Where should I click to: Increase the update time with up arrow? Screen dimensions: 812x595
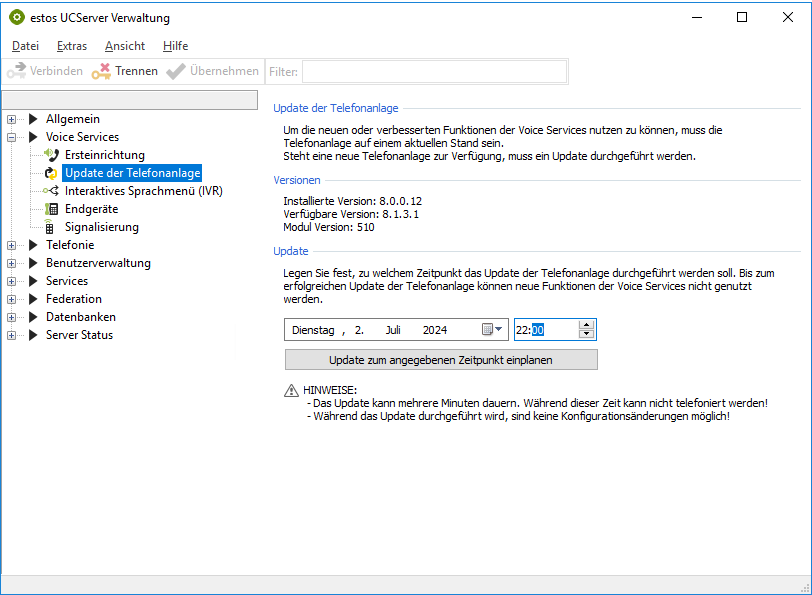pyautogui.click(x=586, y=324)
